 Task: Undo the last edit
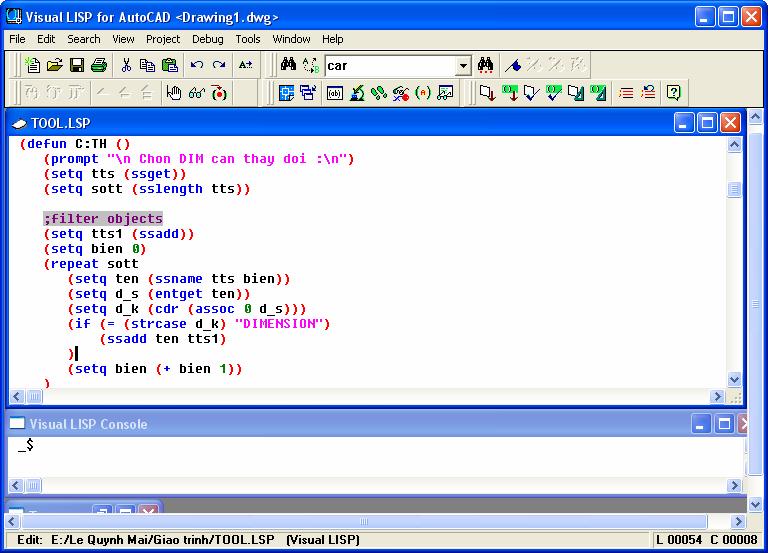pyautogui.click(x=197, y=65)
